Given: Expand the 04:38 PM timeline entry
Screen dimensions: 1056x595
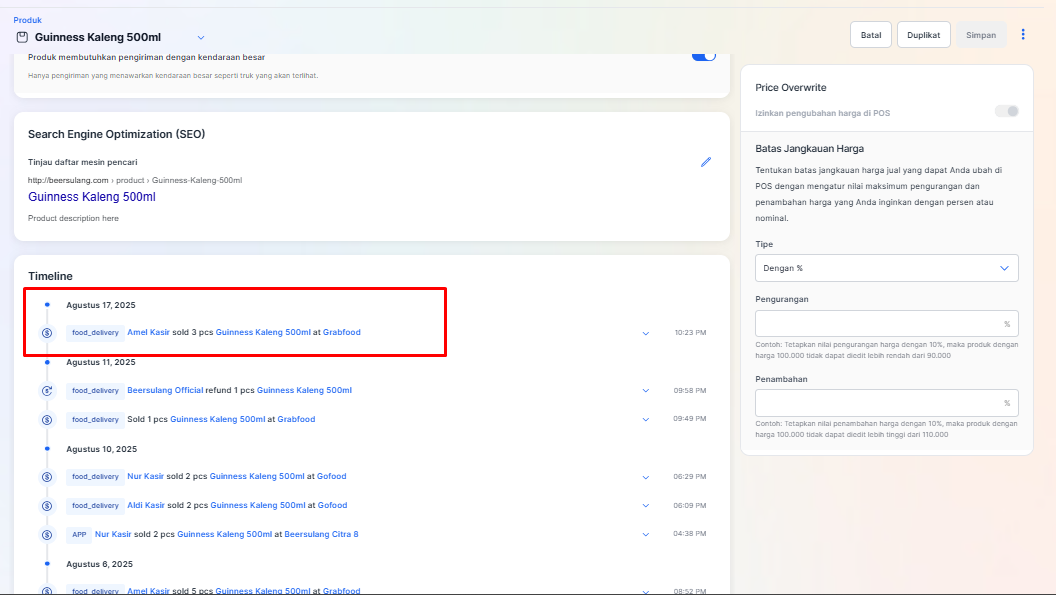Looking at the screenshot, I should [x=645, y=534].
